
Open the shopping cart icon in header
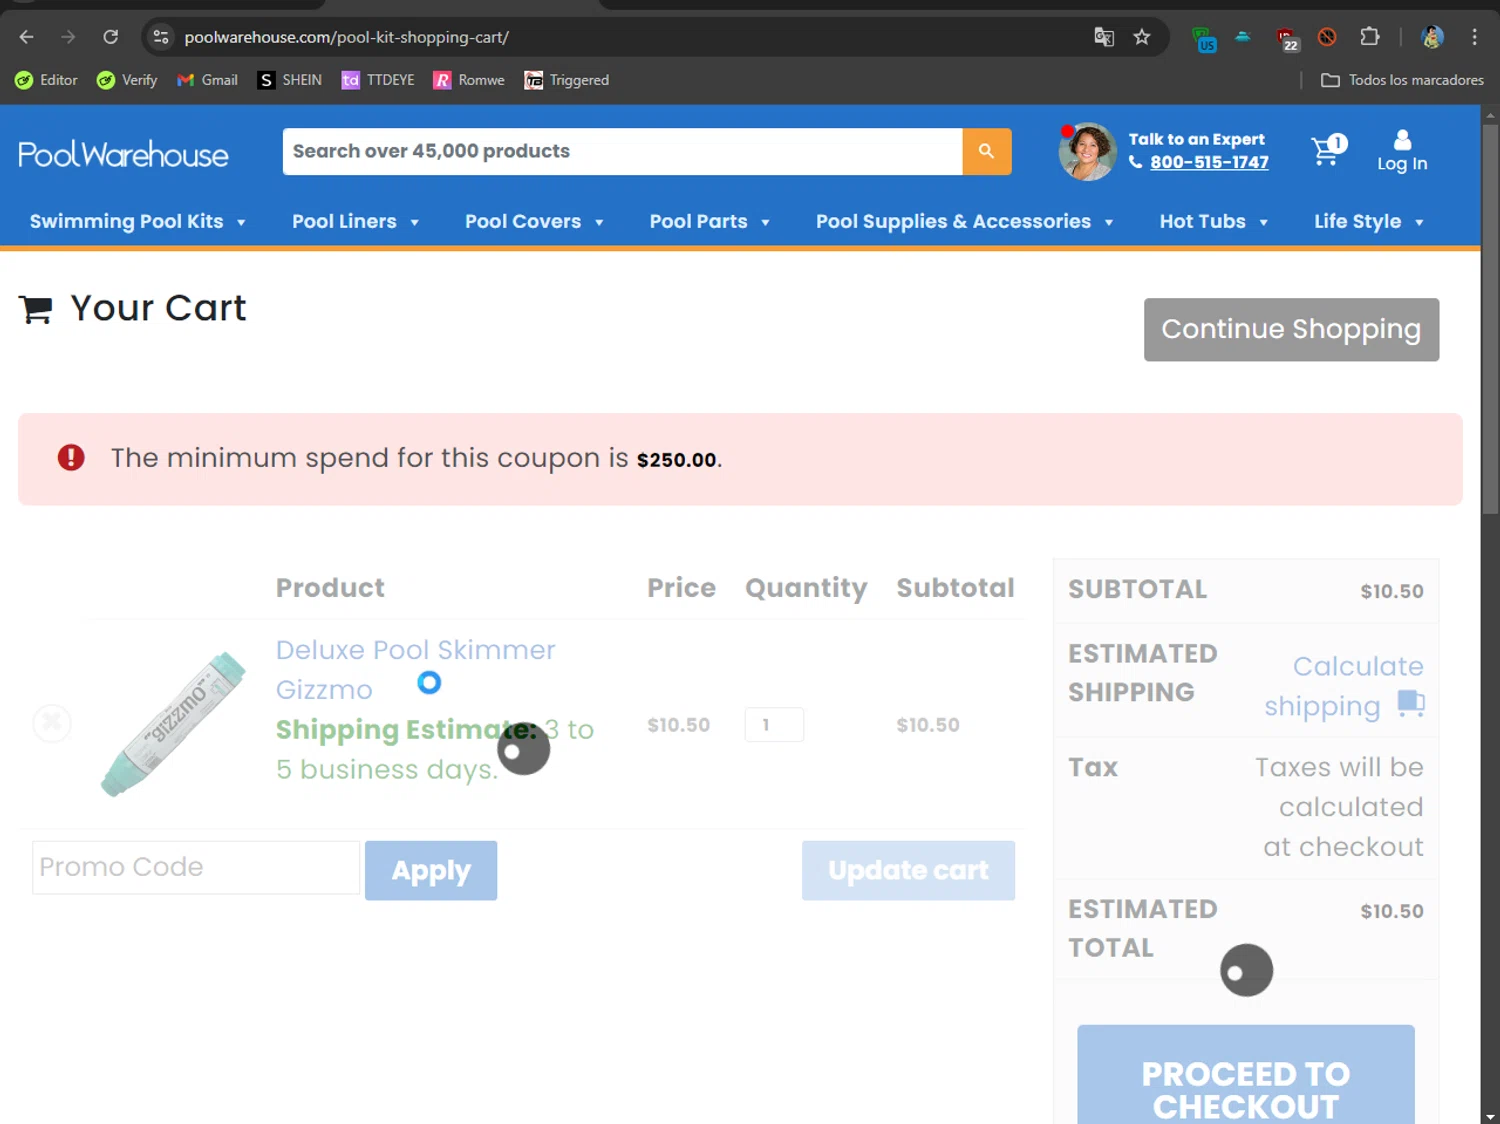tap(1329, 150)
